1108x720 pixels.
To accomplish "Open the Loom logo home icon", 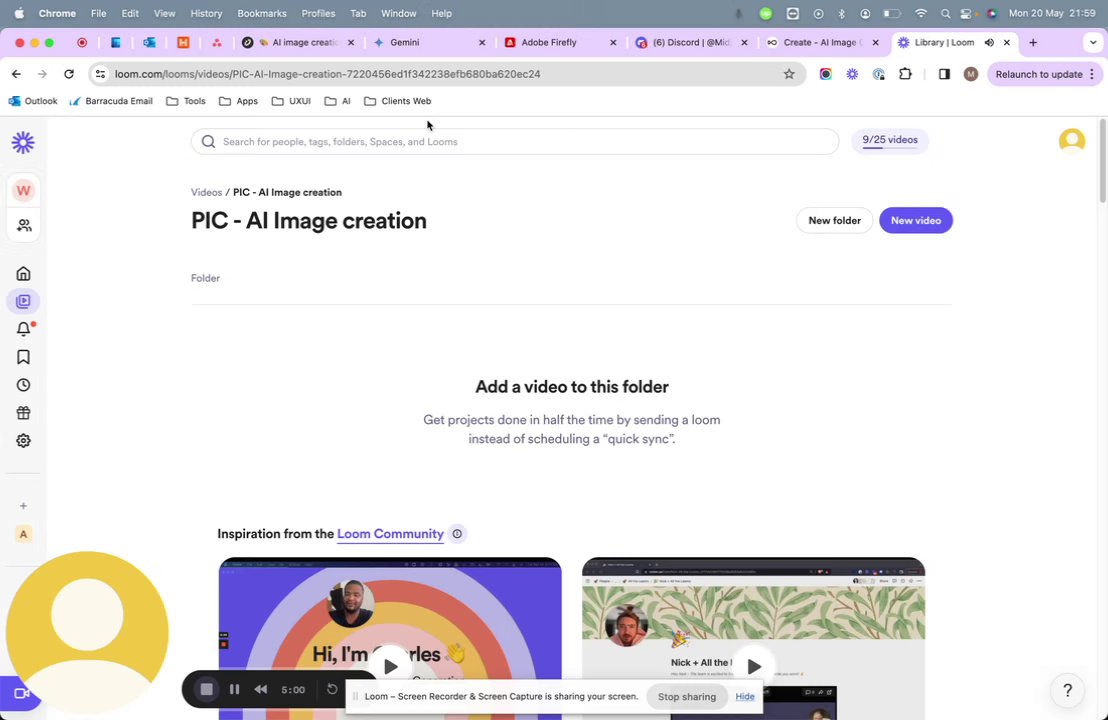I will pos(23,143).
